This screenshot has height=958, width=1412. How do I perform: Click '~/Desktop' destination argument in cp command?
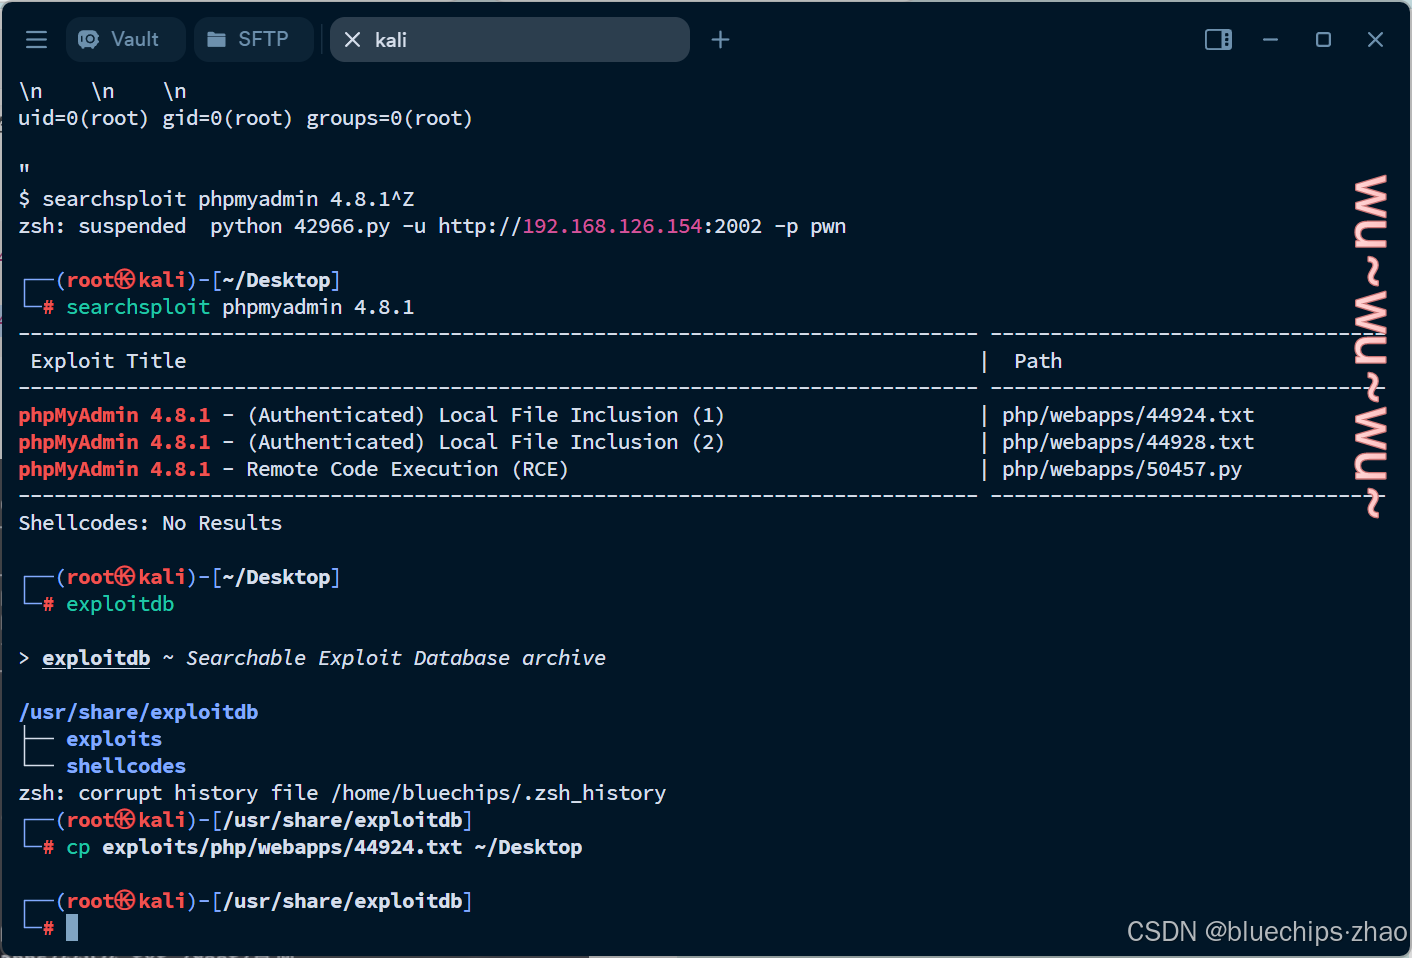(x=528, y=847)
